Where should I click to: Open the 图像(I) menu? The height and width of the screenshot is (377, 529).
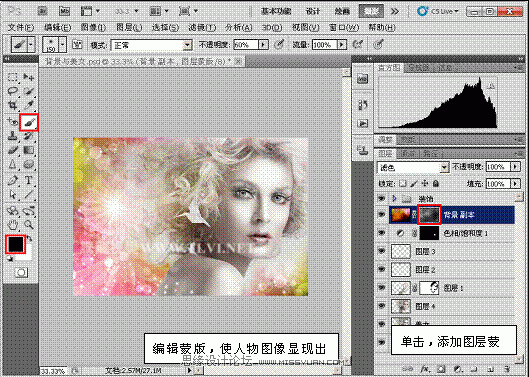93,27
